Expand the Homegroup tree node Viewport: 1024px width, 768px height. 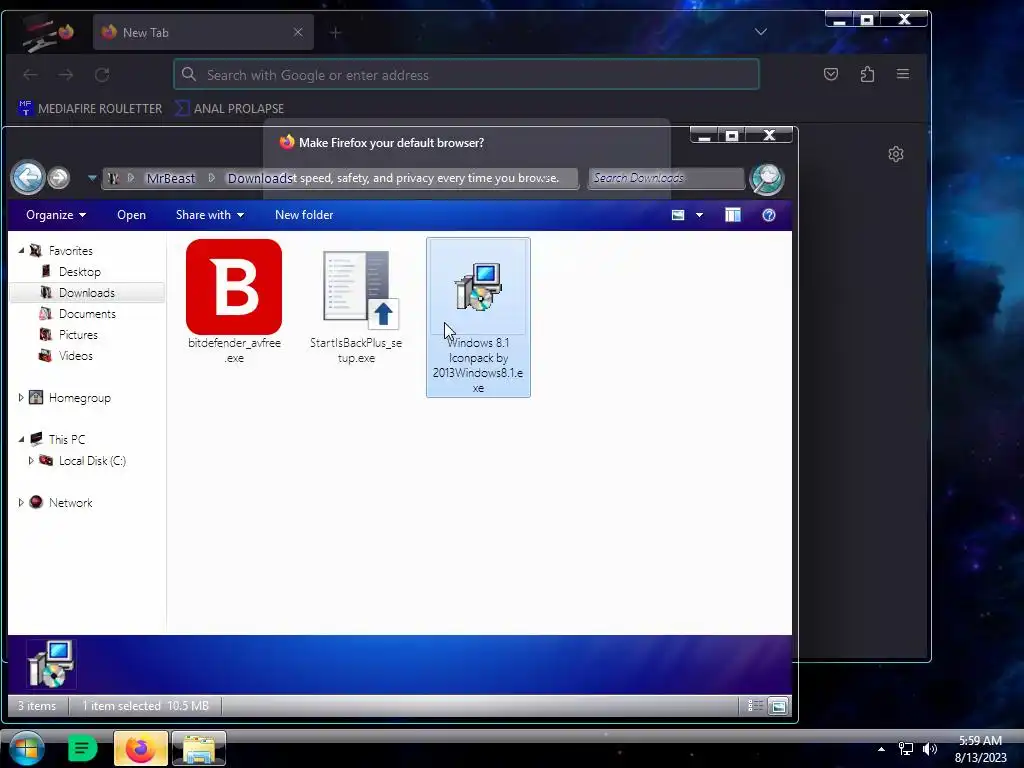coord(21,398)
